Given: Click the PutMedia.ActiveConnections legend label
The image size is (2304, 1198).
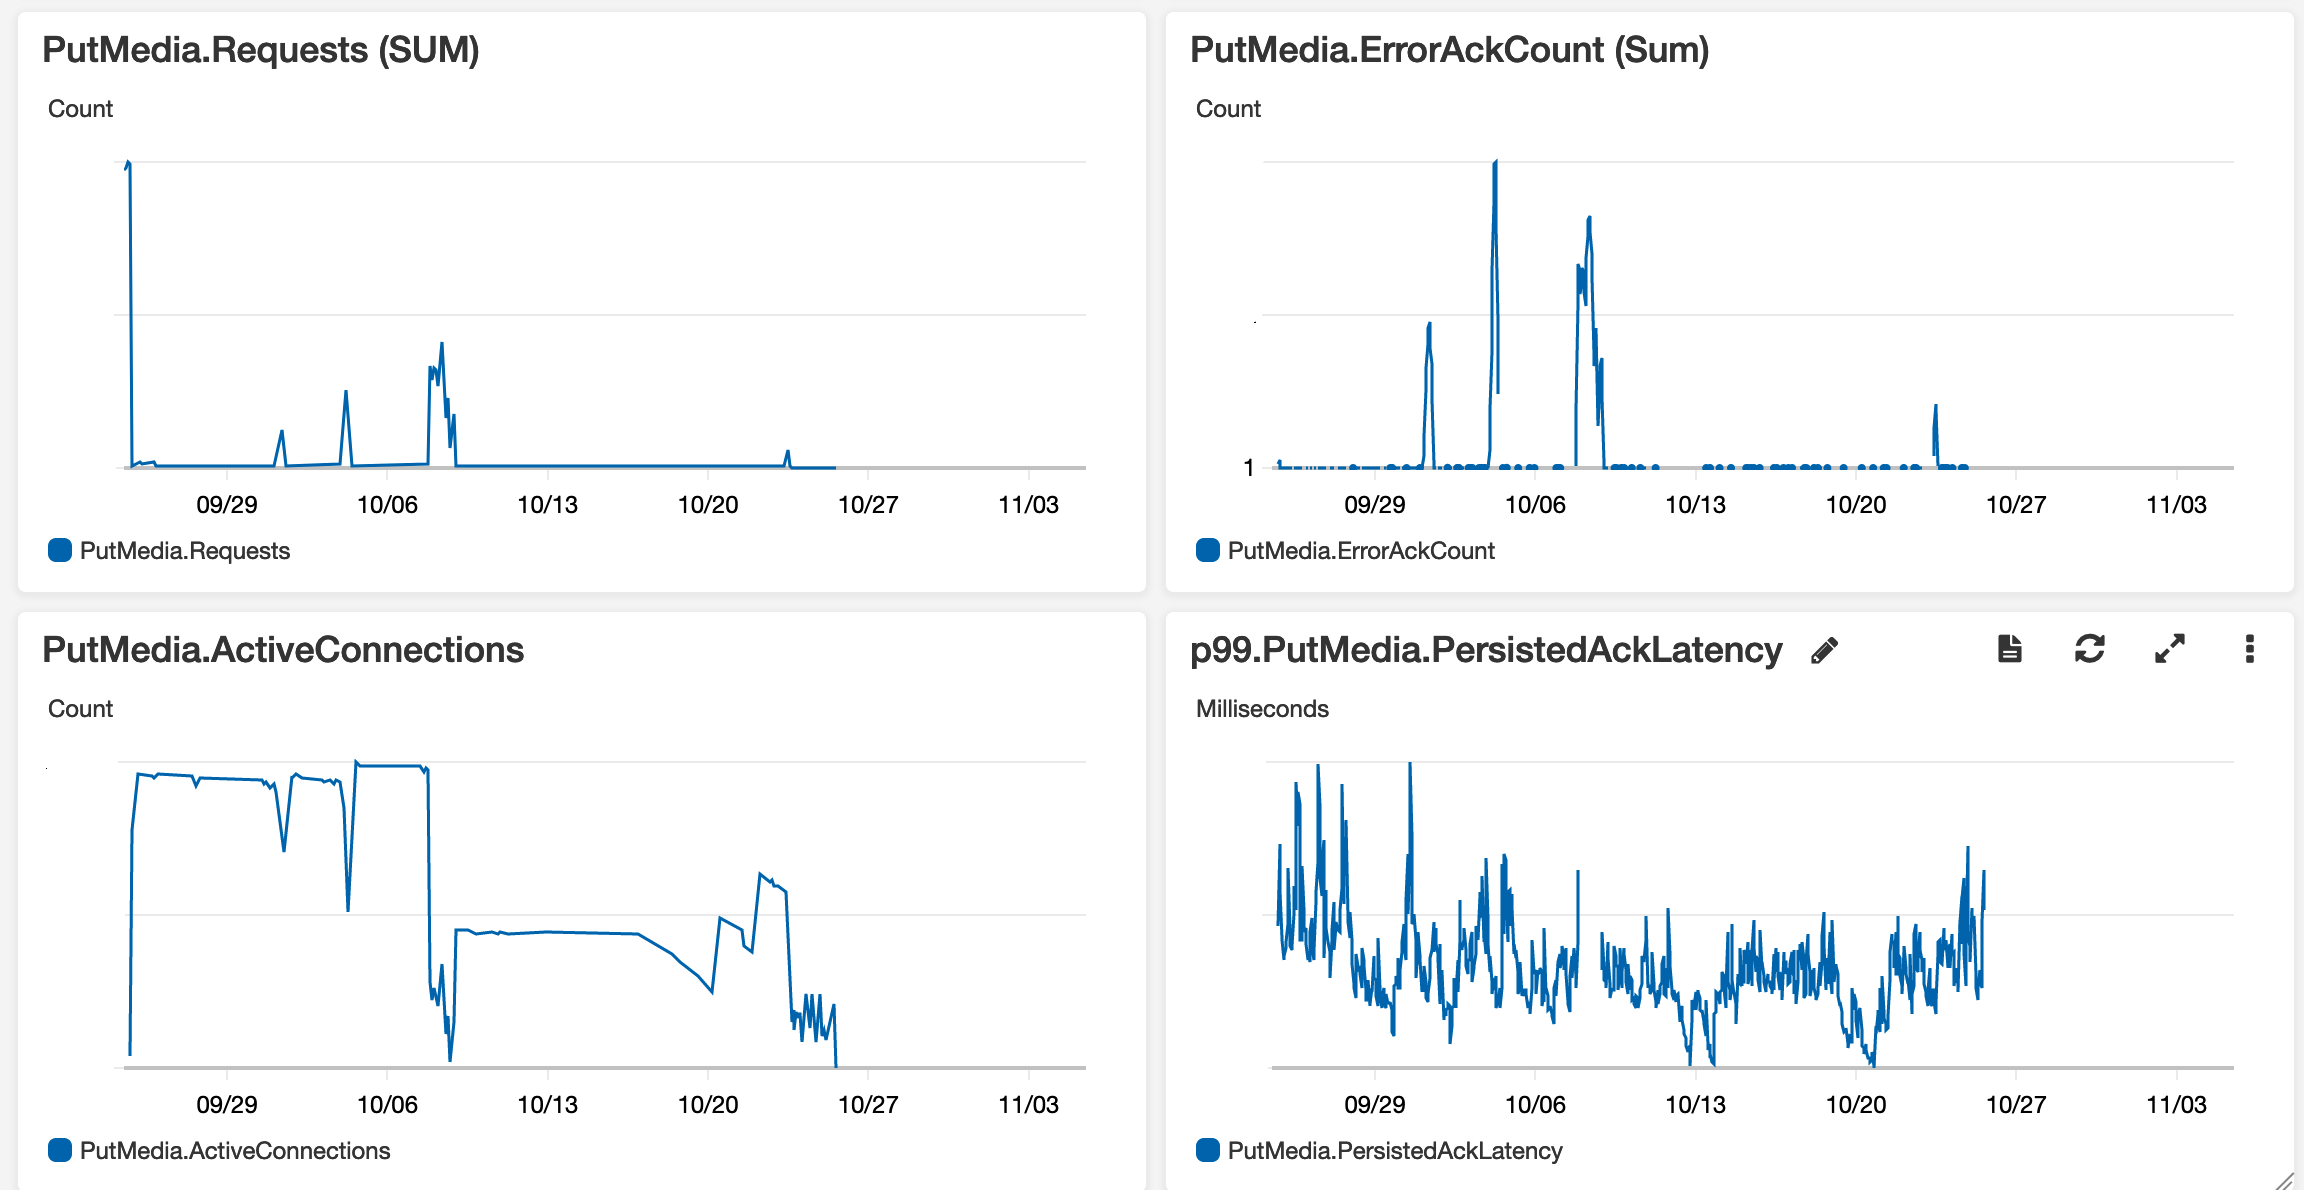Looking at the screenshot, I should tap(235, 1151).
